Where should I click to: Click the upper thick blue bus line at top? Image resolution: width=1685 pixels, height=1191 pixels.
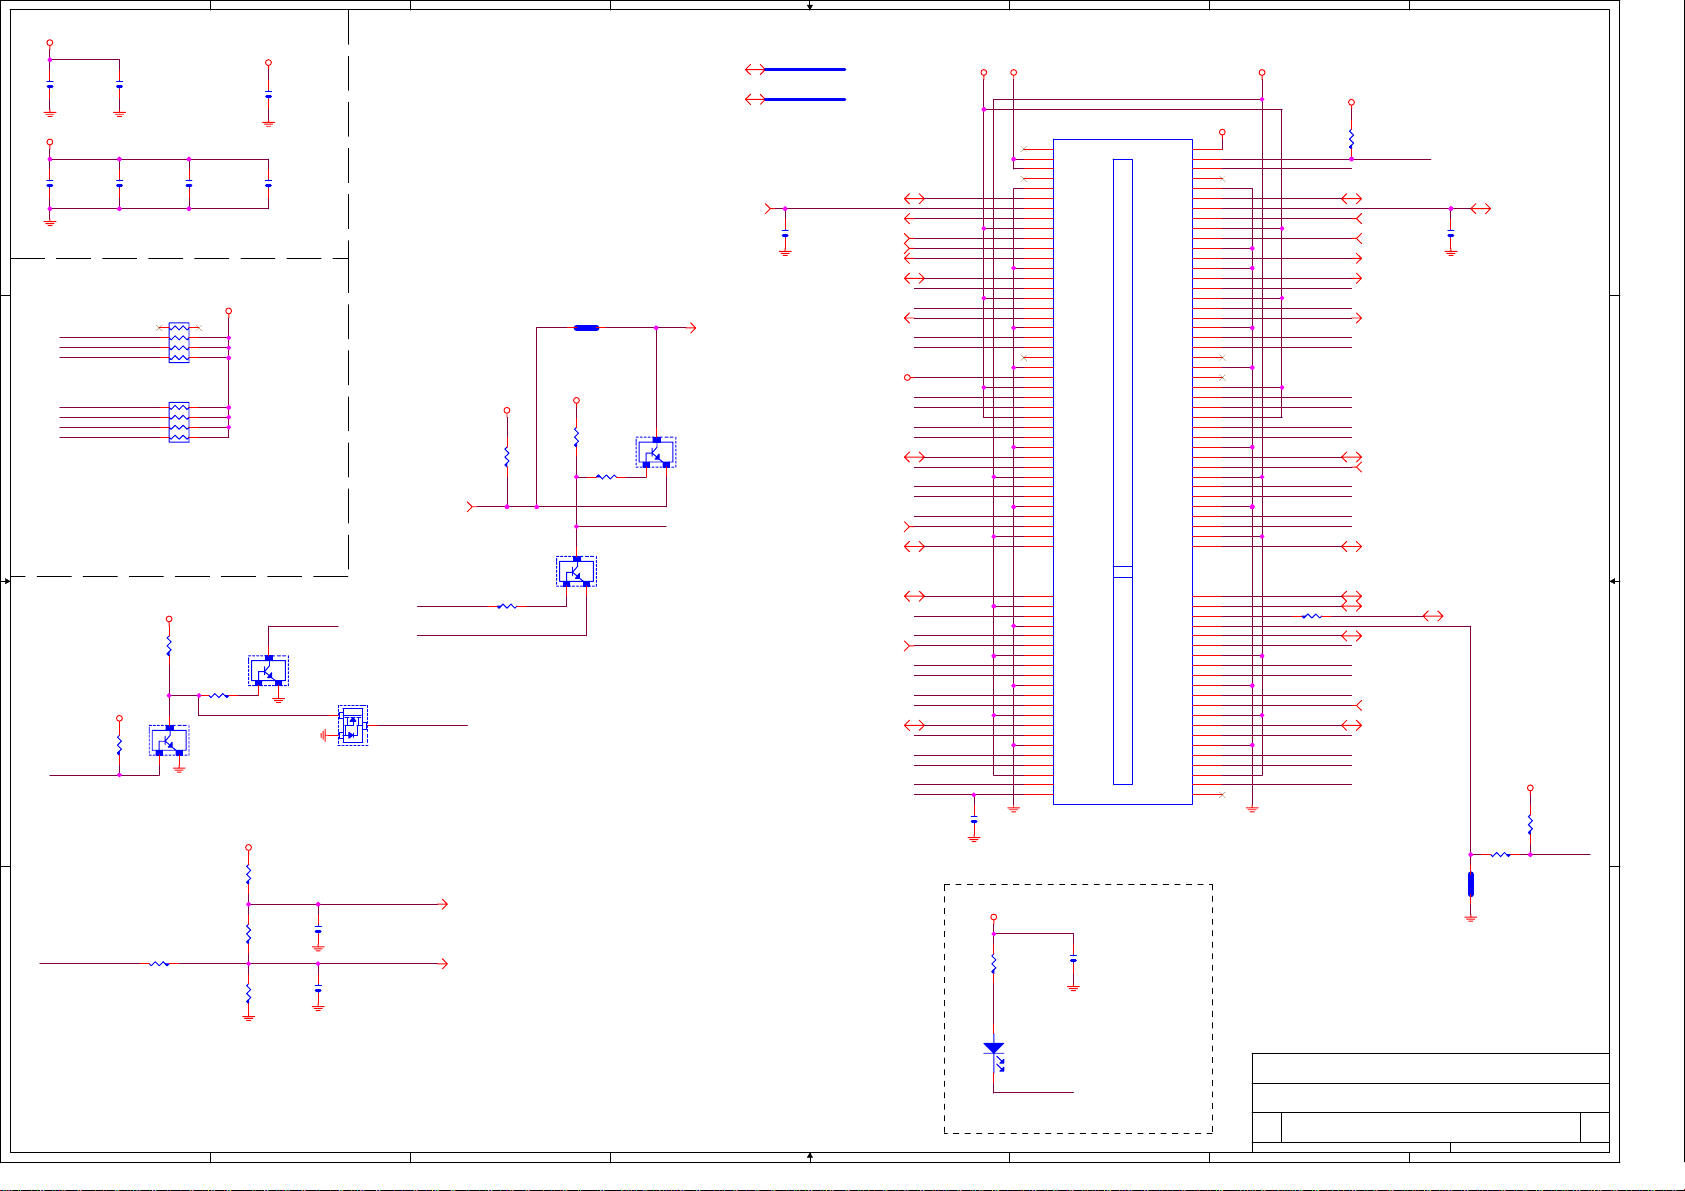click(x=806, y=69)
